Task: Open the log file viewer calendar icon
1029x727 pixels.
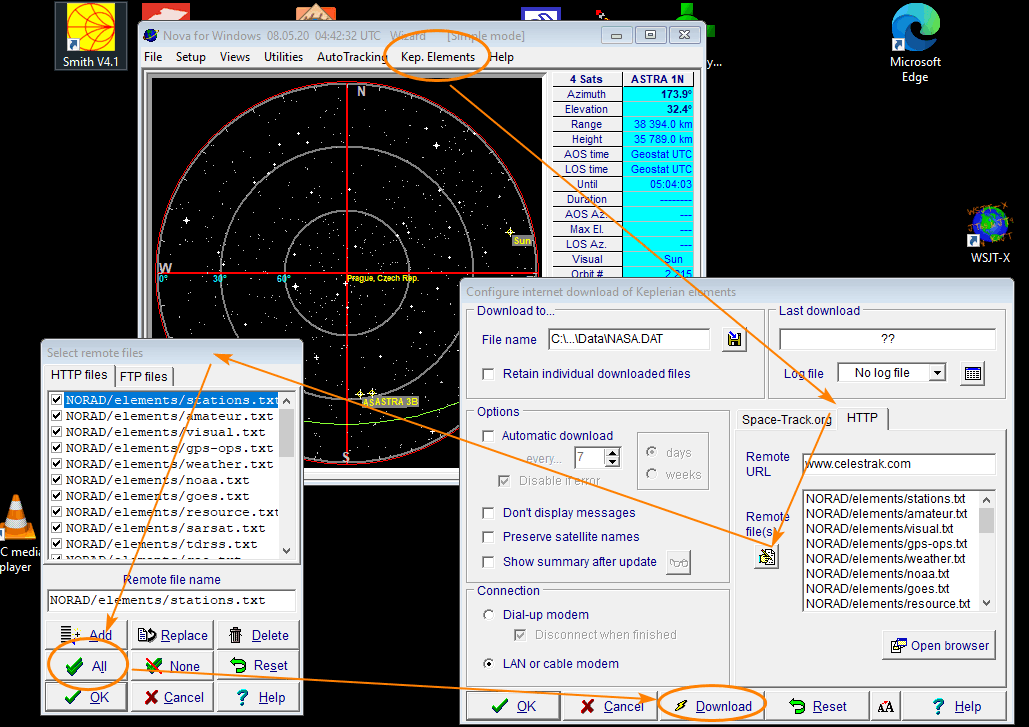Action: (x=973, y=373)
